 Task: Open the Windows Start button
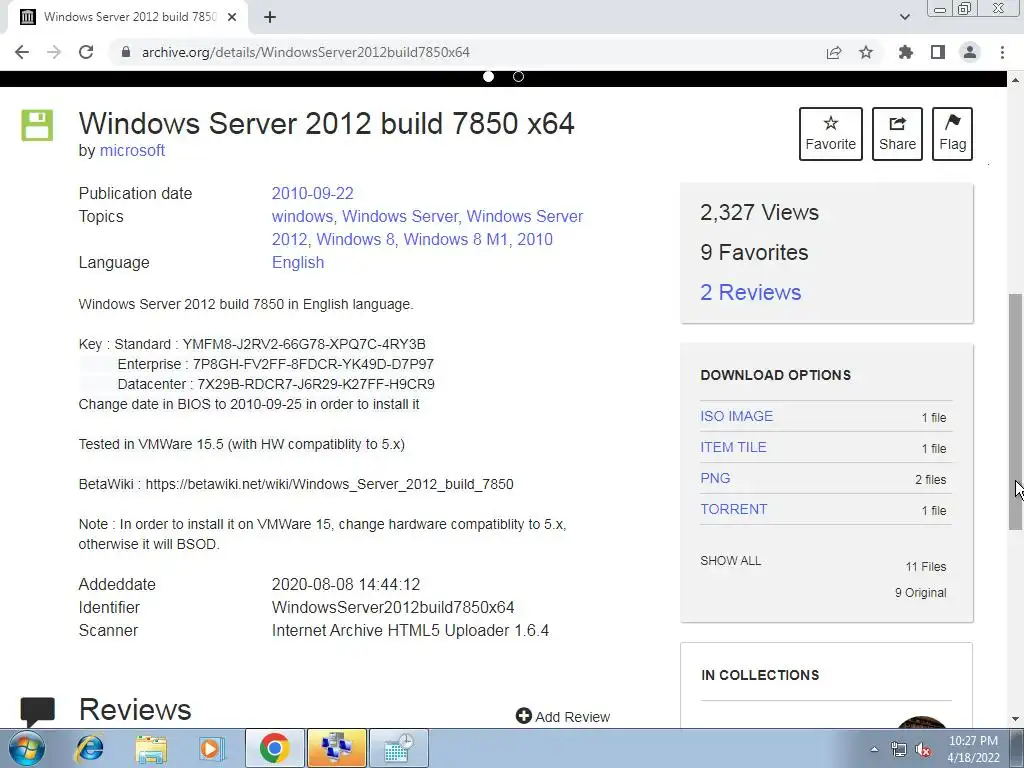click(x=27, y=748)
